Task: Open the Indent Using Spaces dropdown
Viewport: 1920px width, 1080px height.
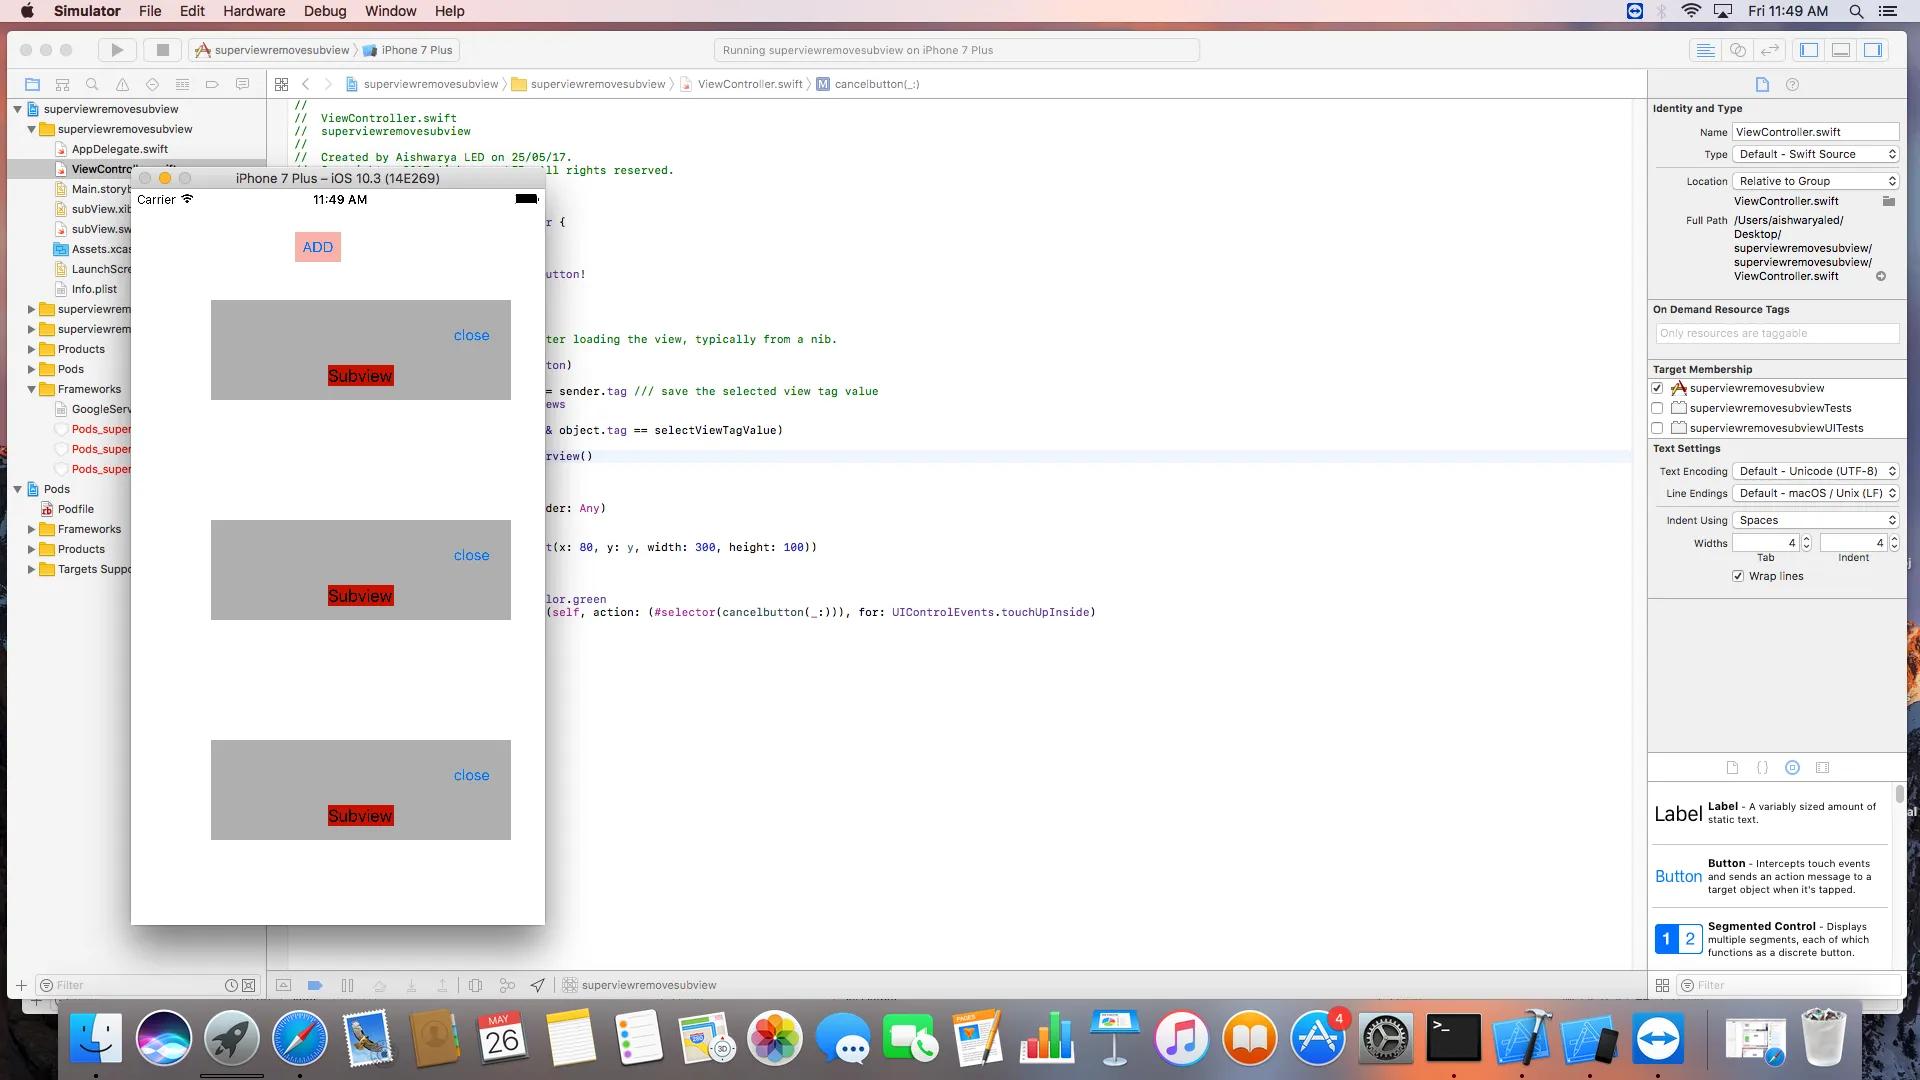Action: coord(1815,520)
